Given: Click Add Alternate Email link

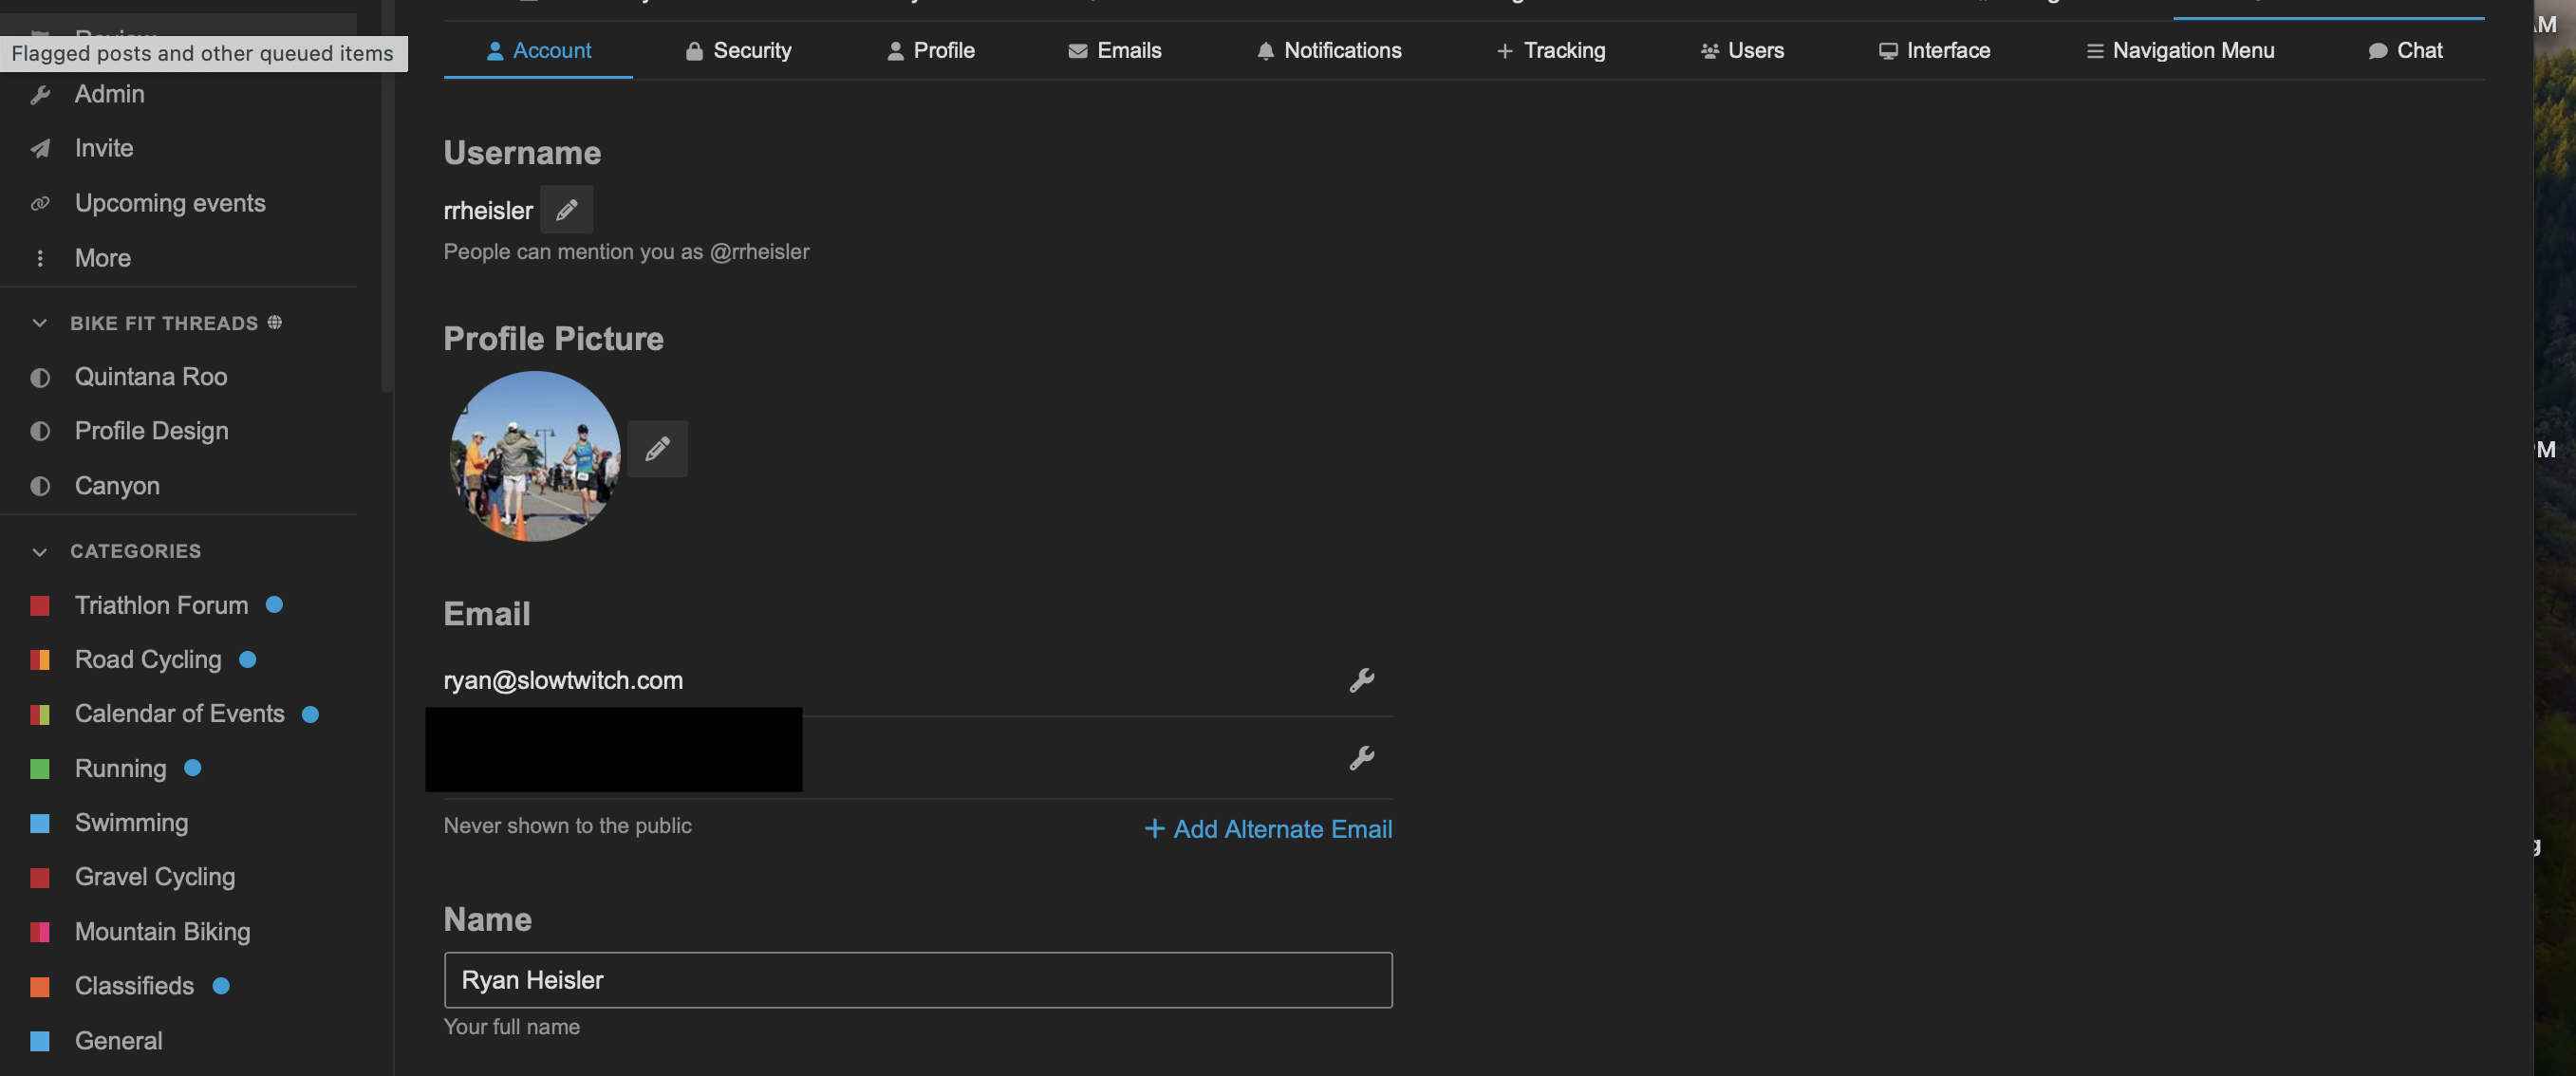Looking at the screenshot, I should click(1268, 829).
